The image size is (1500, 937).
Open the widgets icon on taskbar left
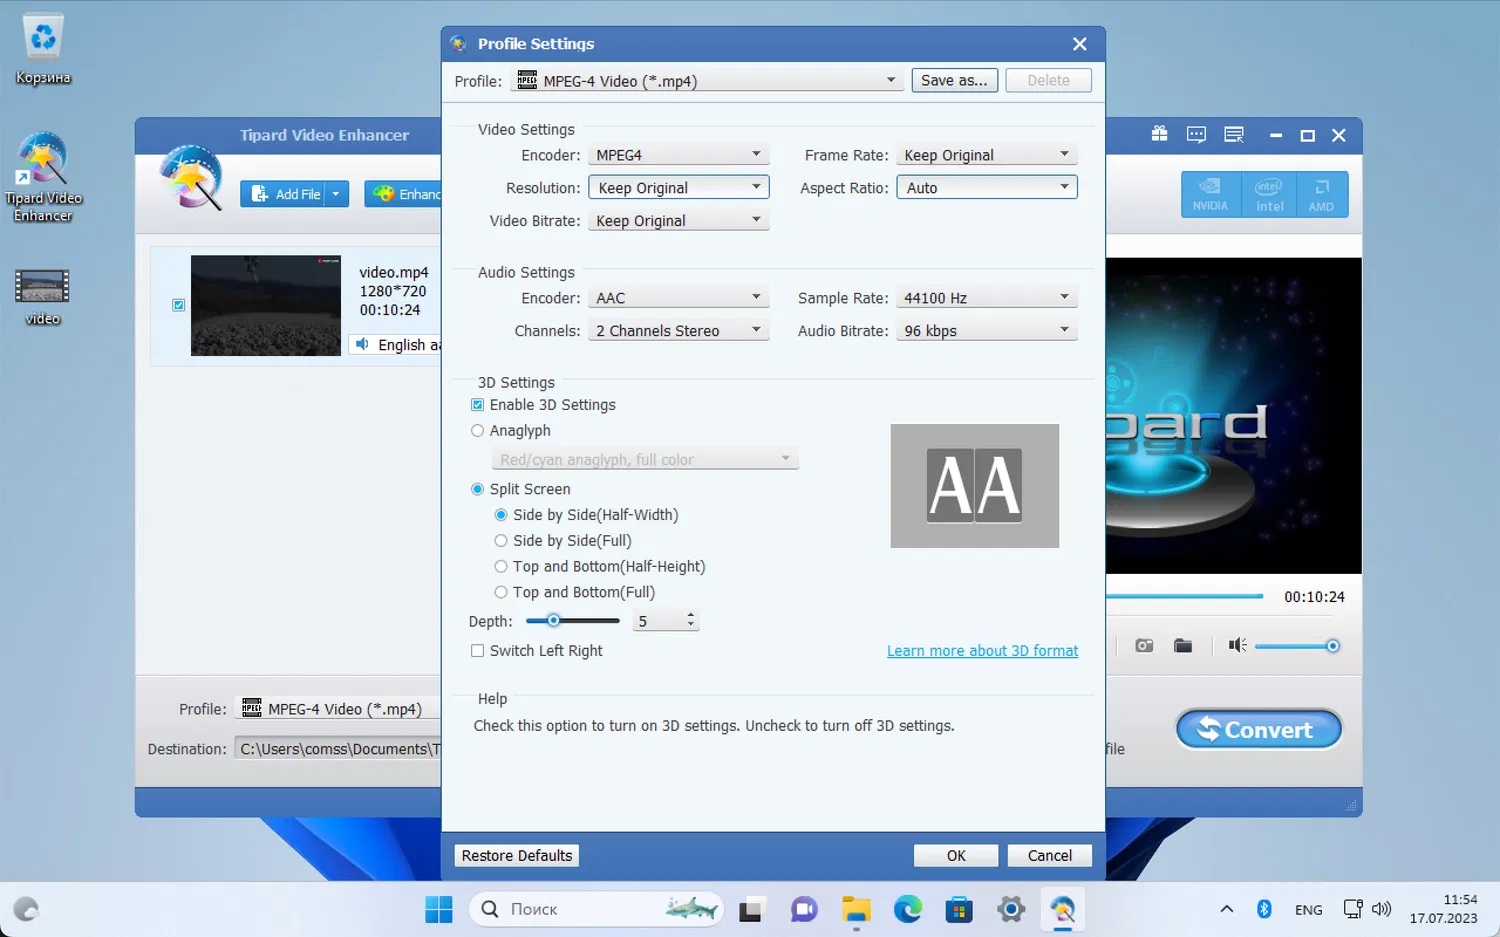point(26,910)
